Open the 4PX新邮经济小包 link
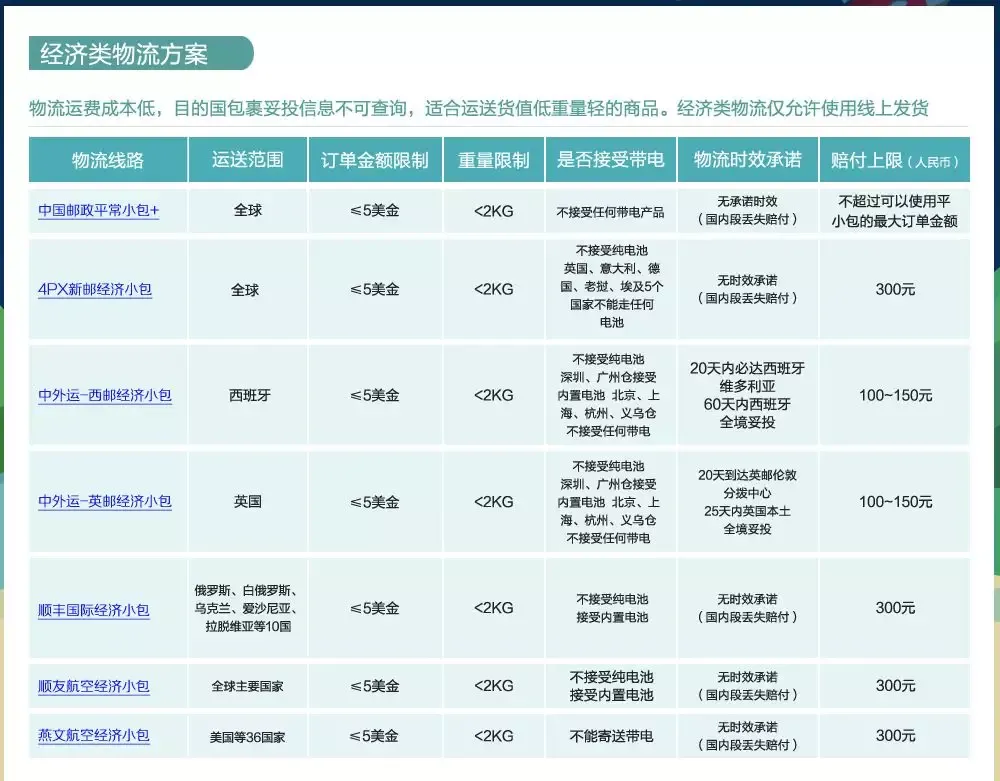Screen dimensions: 1000x781 (95, 289)
